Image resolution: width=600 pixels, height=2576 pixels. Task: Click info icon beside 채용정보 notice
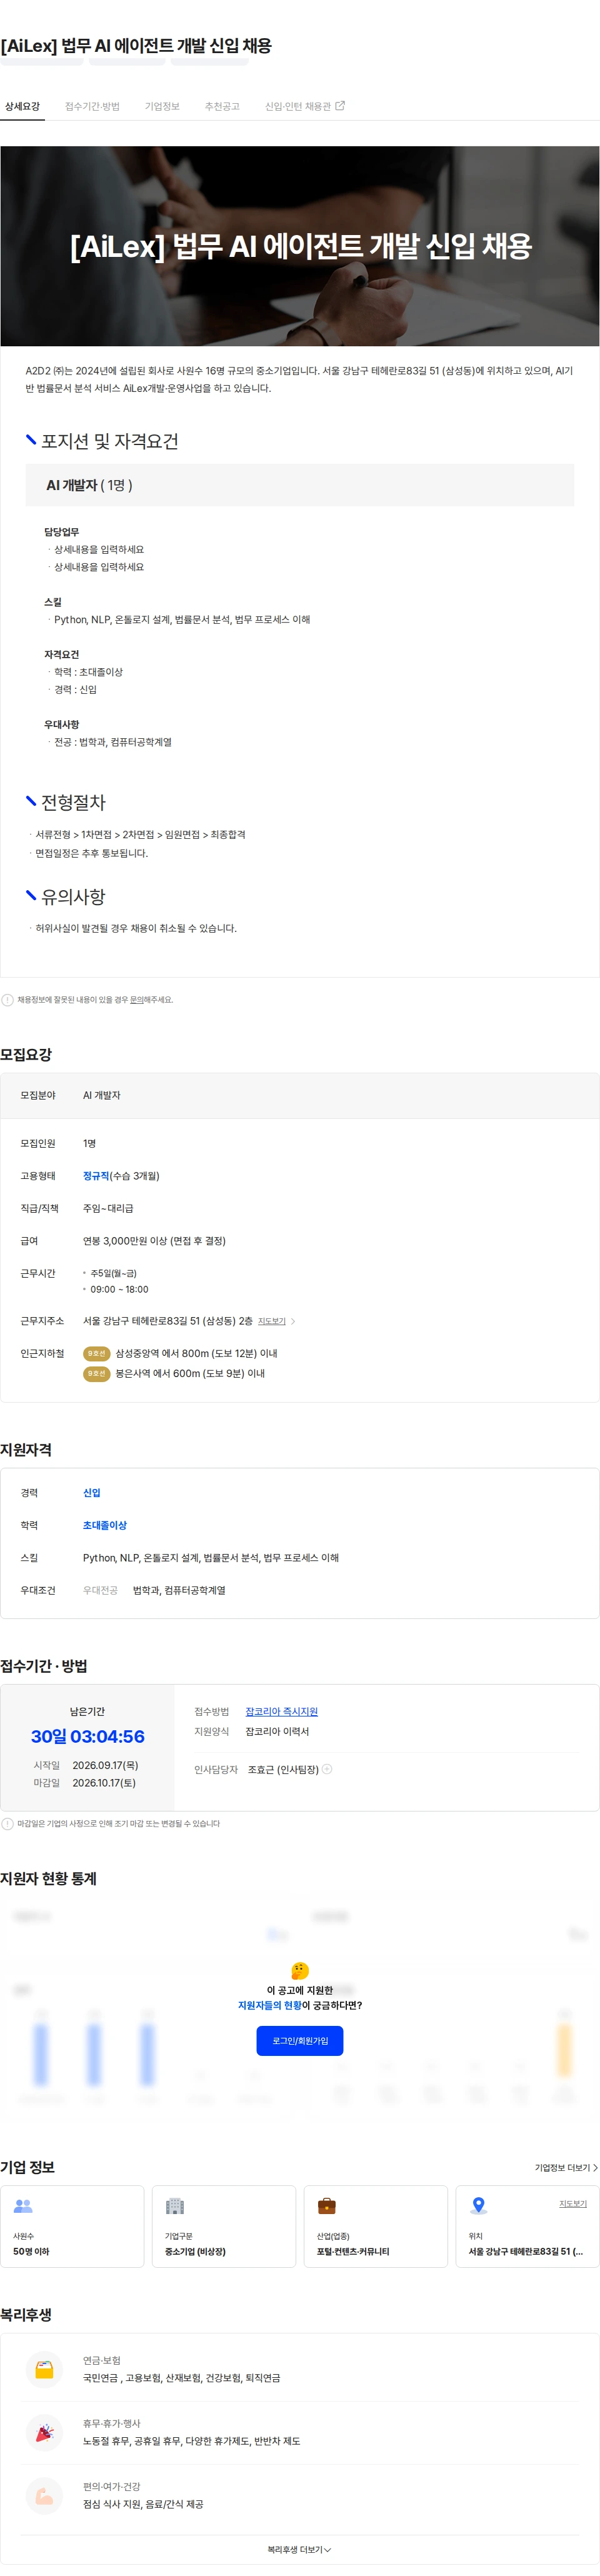pyautogui.click(x=8, y=999)
